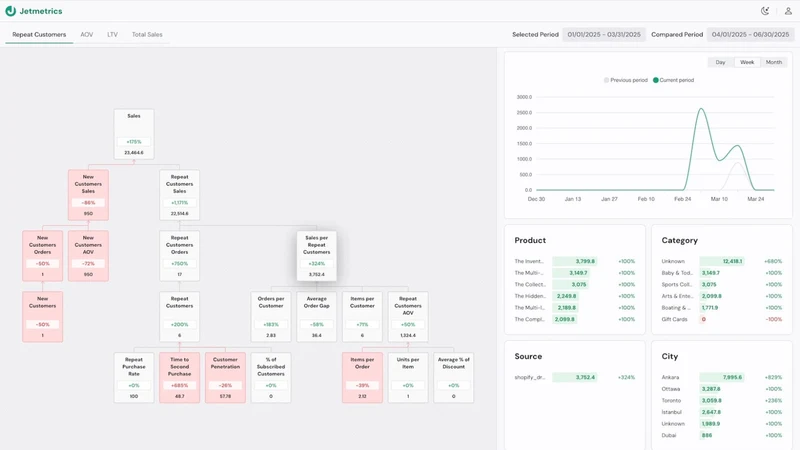Select the New Customers node
This screenshot has width=800, height=450.
click(x=42, y=316)
